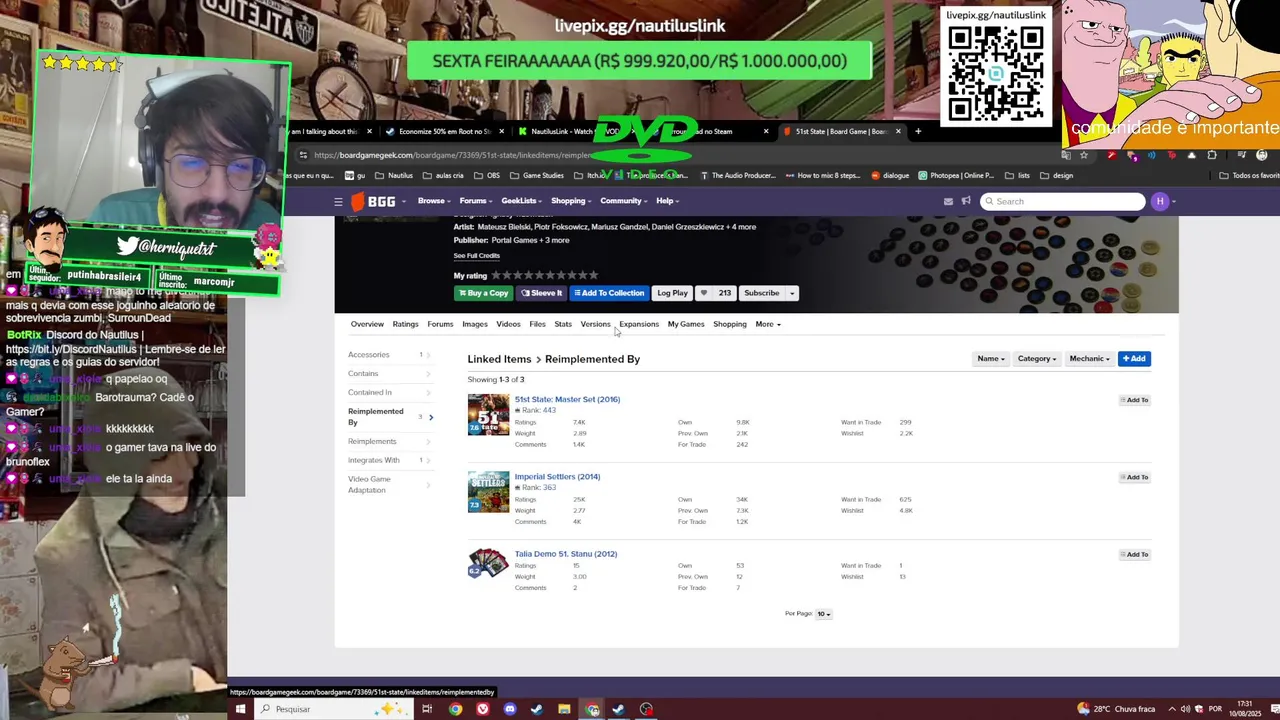Open the Files tab
Image resolution: width=1280 pixels, height=720 pixels.
point(537,324)
